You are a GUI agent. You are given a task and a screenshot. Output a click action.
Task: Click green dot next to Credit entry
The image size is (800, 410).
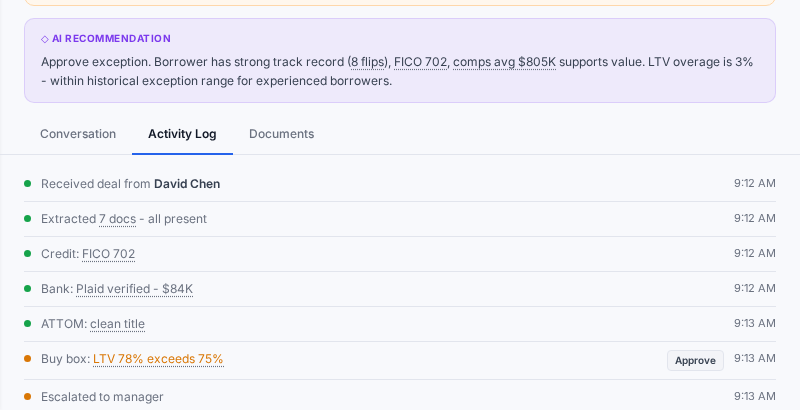pos(28,254)
